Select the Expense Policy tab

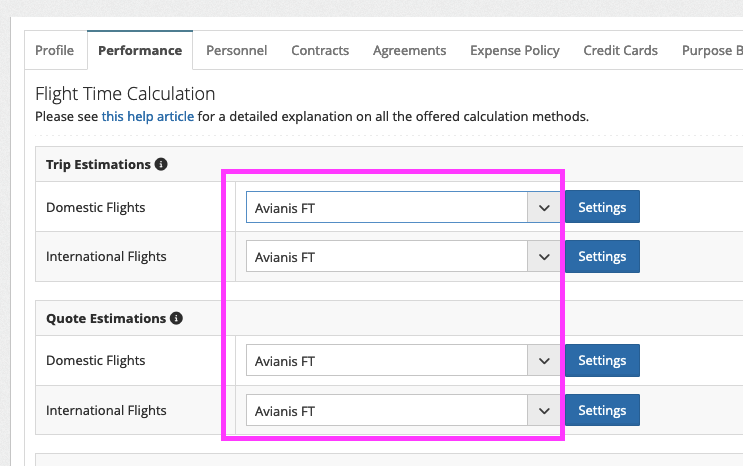pyautogui.click(x=515, y=50)
